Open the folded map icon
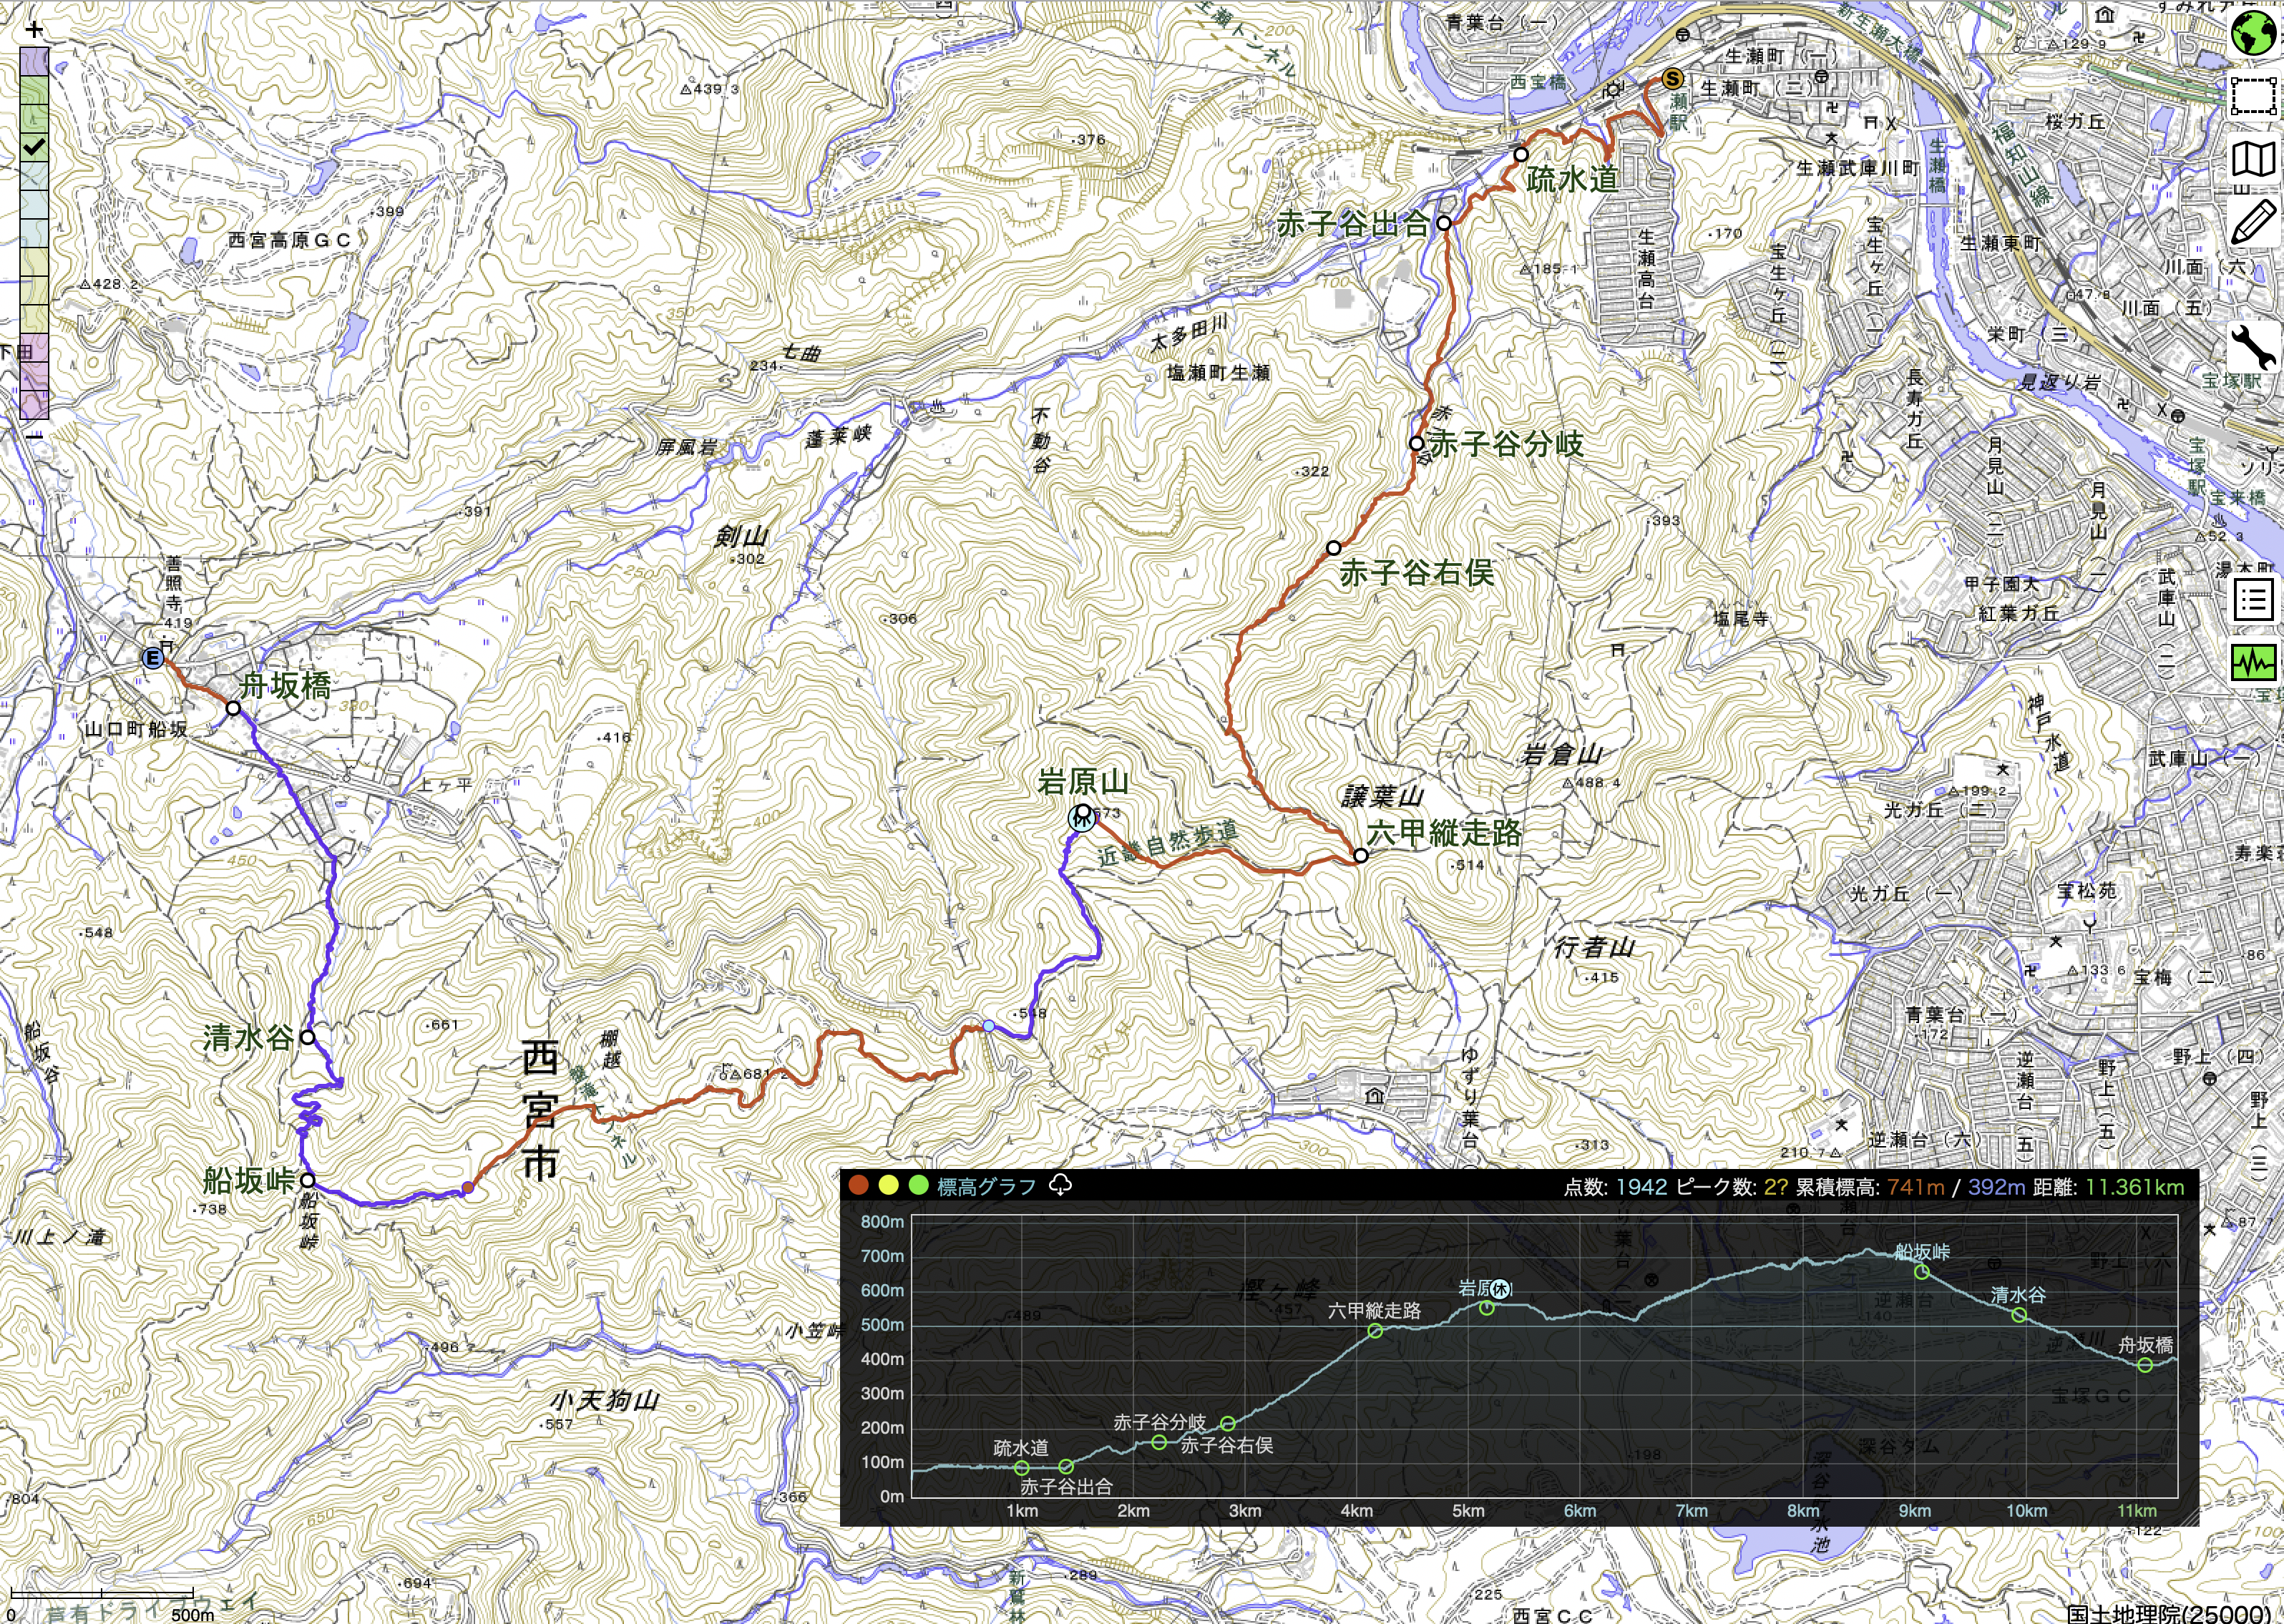2284x1624 pixels. point(2253,159)
